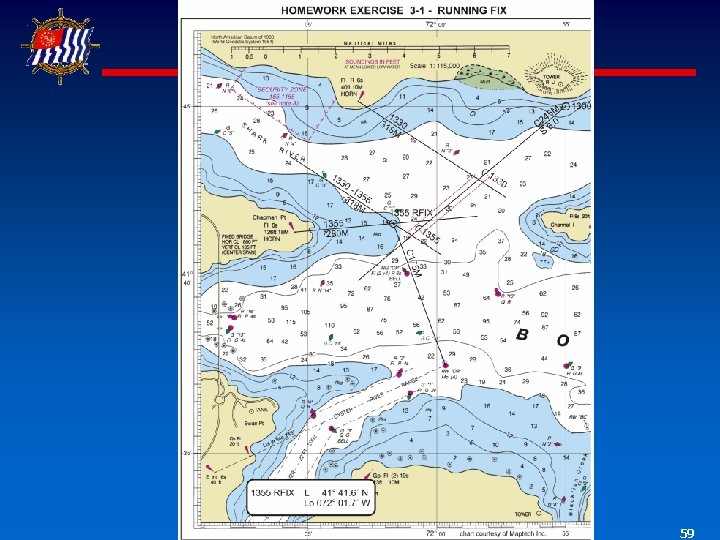Click the green hill landmark near top
720x540 pixels.
(x=487, y=77)
